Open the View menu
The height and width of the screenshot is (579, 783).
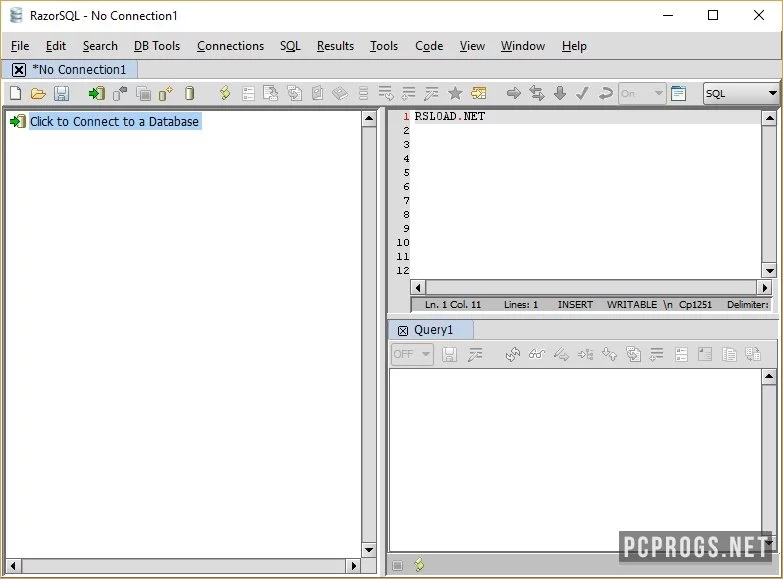[x=472, y=46]
